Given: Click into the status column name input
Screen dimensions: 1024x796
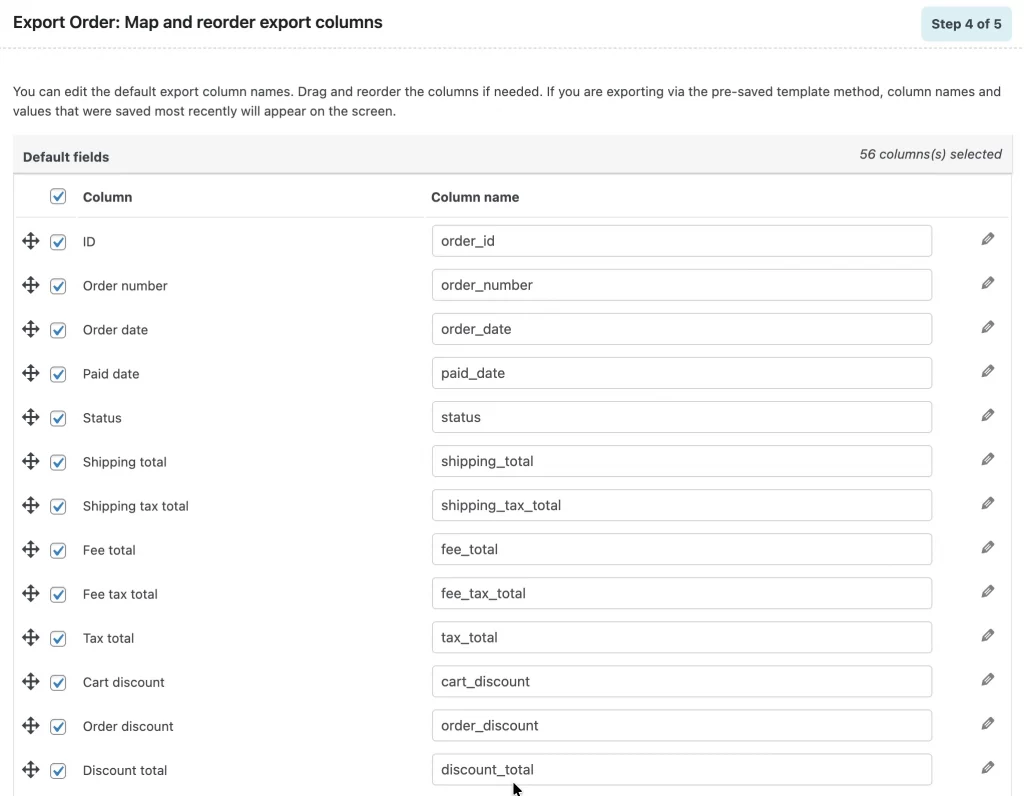Looking at the screenshot, I should click(681, 417).
